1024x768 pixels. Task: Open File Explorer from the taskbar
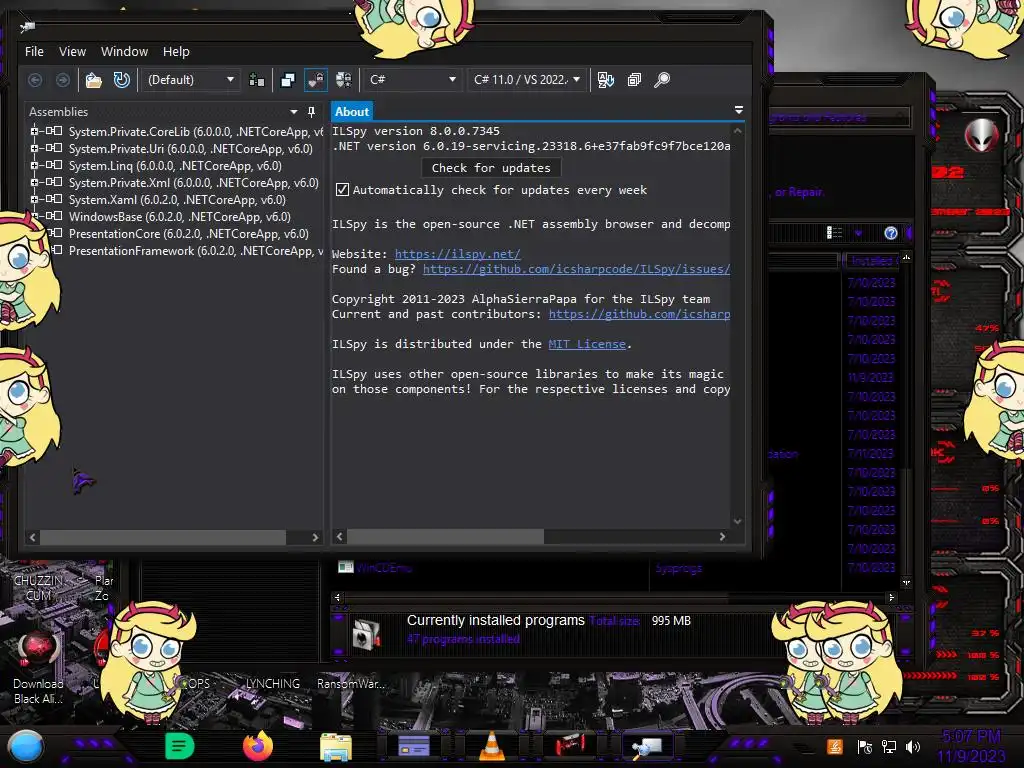tap(336, 747)
